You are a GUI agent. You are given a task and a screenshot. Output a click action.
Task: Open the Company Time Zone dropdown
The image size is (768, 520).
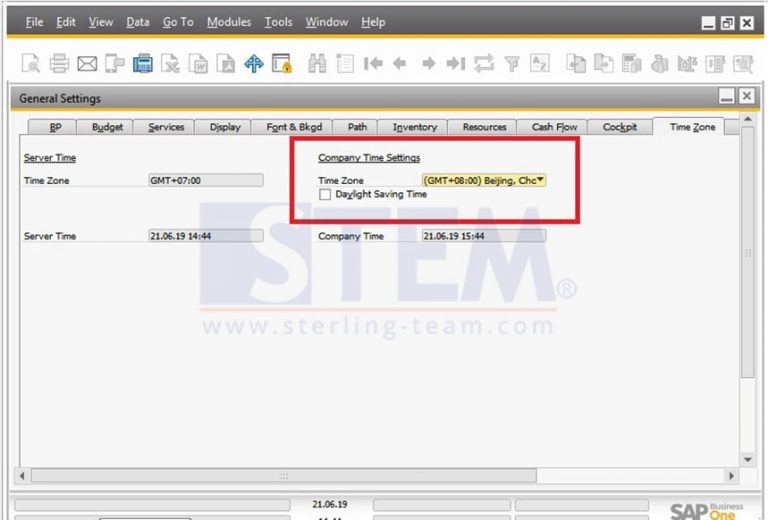pyautogui.click(x=540, y=181)
